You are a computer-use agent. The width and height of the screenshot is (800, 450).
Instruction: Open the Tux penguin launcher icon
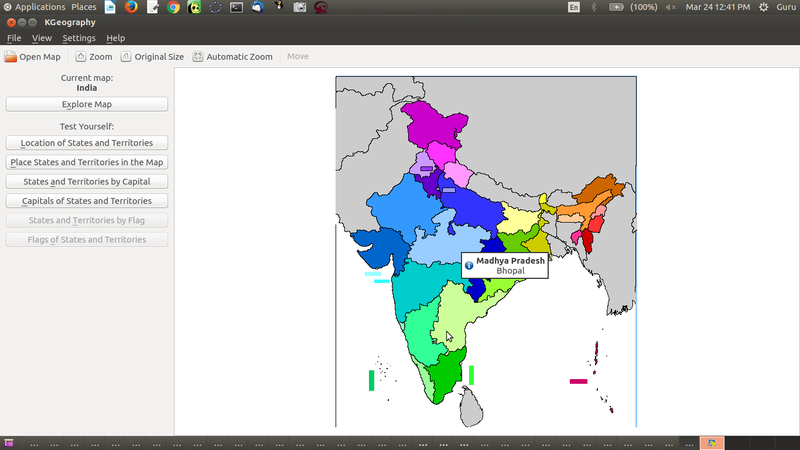pos(279,7)
